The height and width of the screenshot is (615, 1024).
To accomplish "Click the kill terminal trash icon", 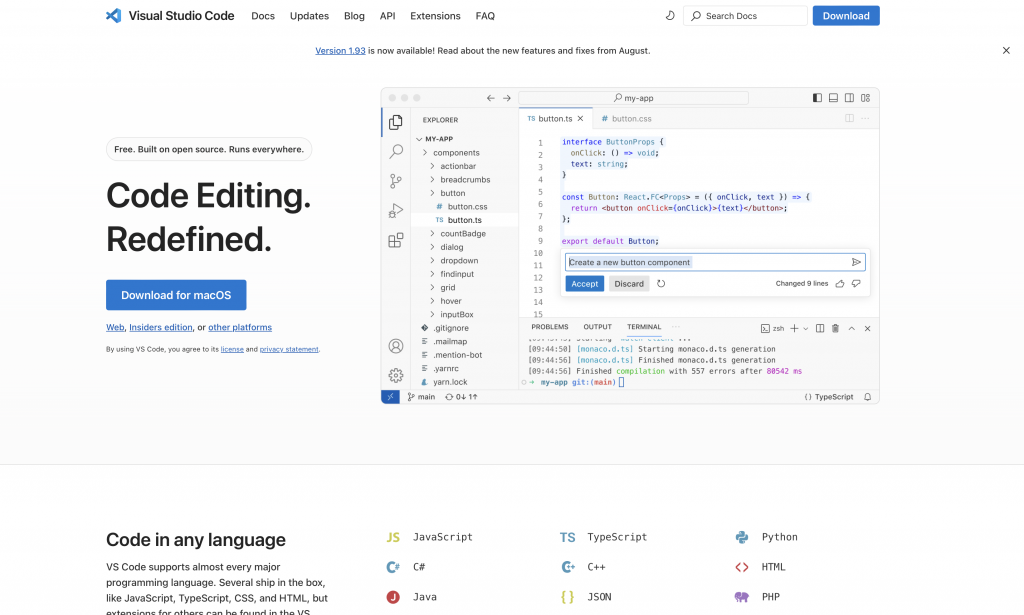I will (x=835, y=328).
